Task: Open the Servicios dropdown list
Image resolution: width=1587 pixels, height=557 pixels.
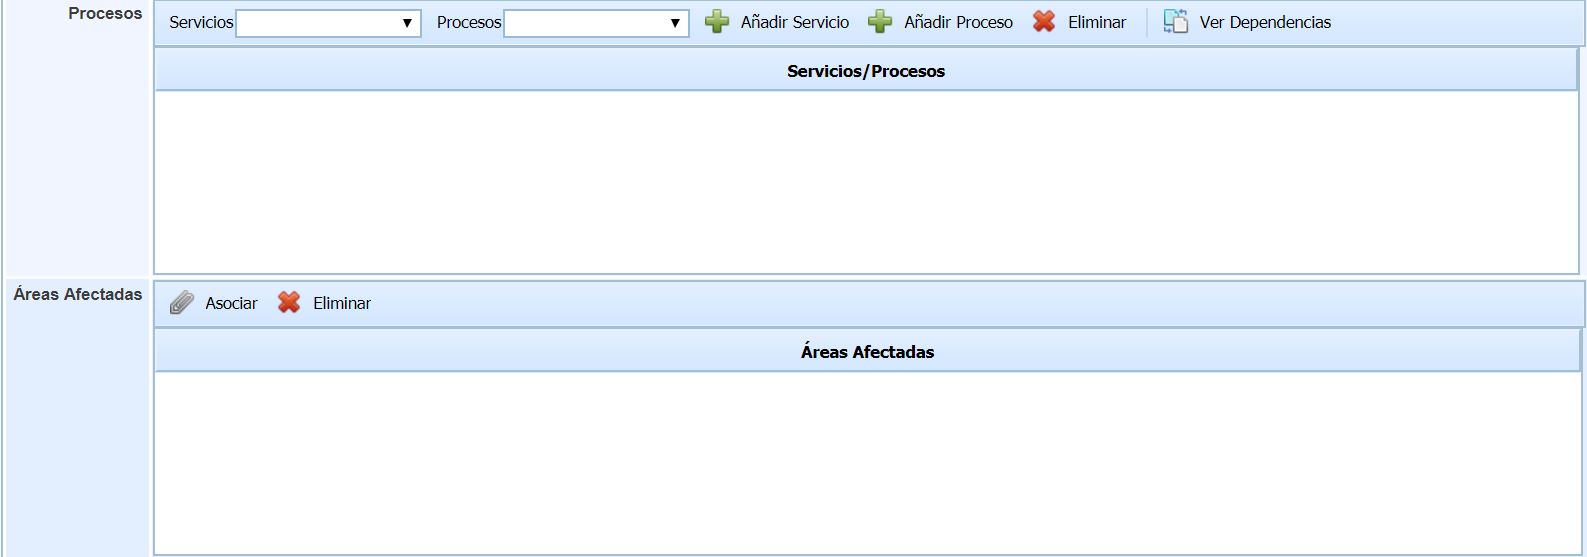Action: [328, 23]
